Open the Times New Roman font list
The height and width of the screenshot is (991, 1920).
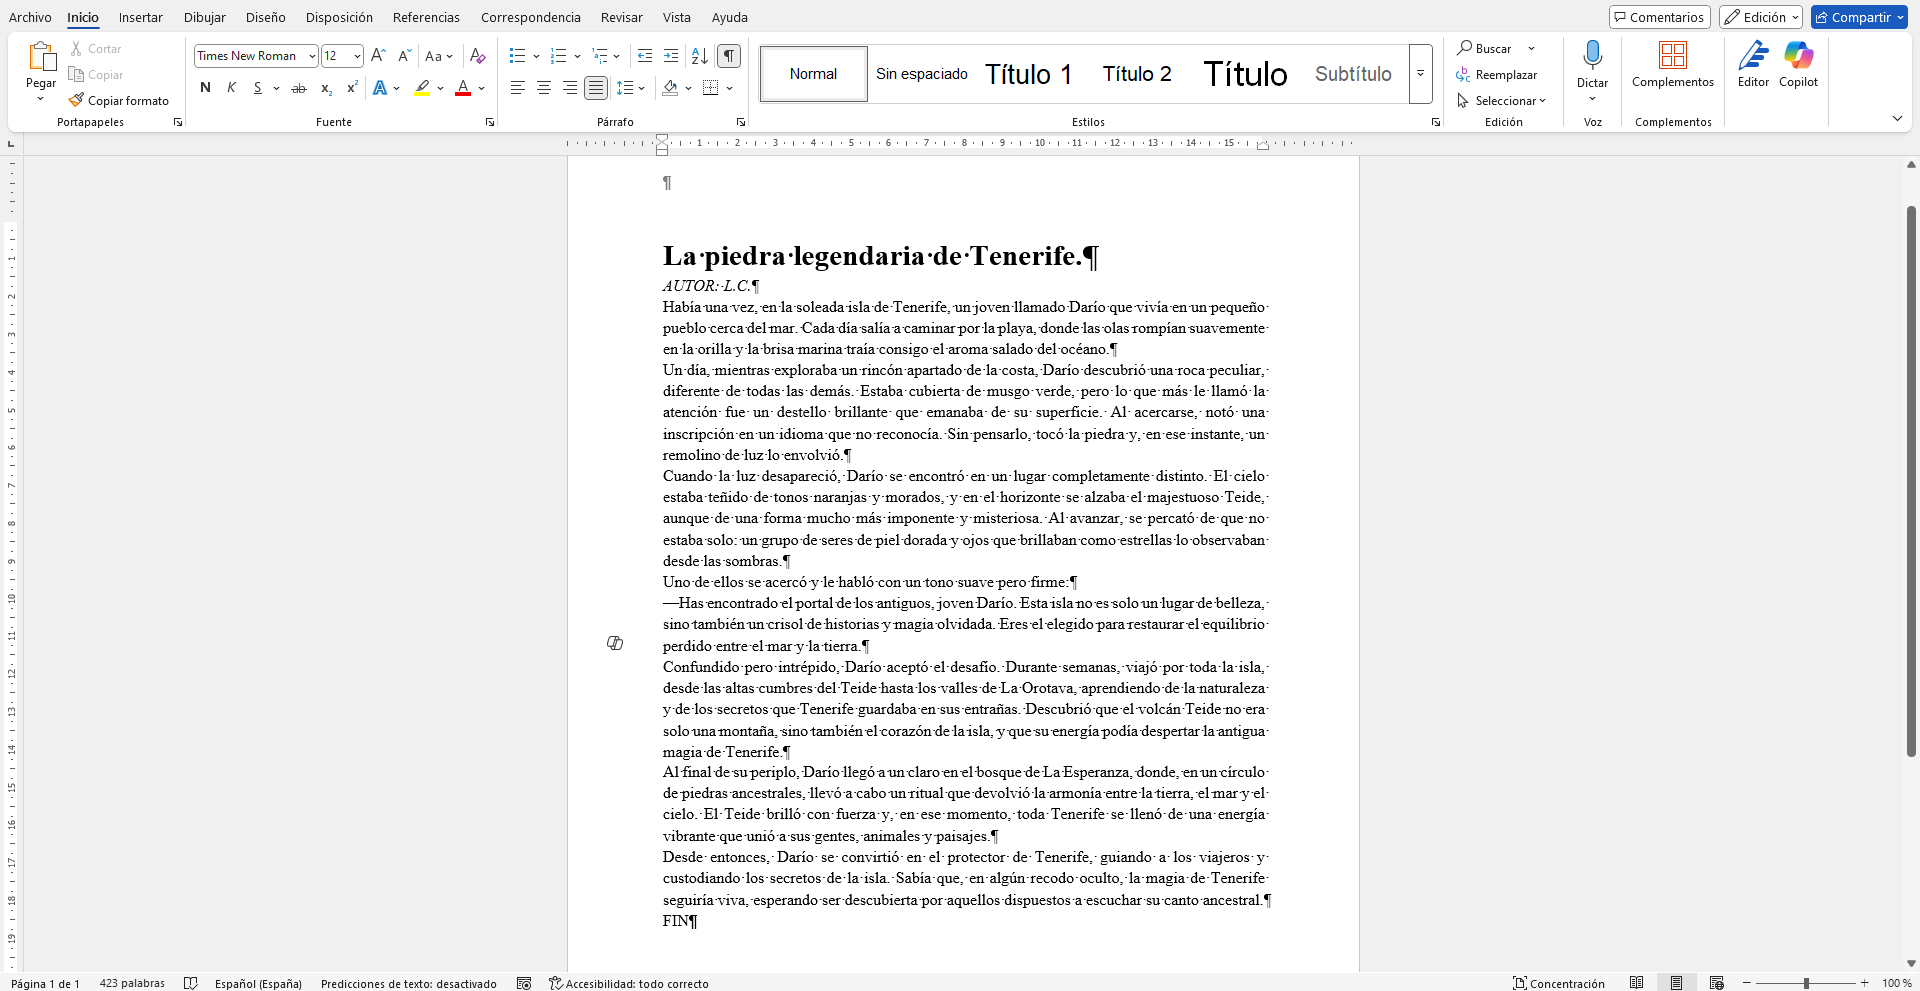click(x=312, y=55)
